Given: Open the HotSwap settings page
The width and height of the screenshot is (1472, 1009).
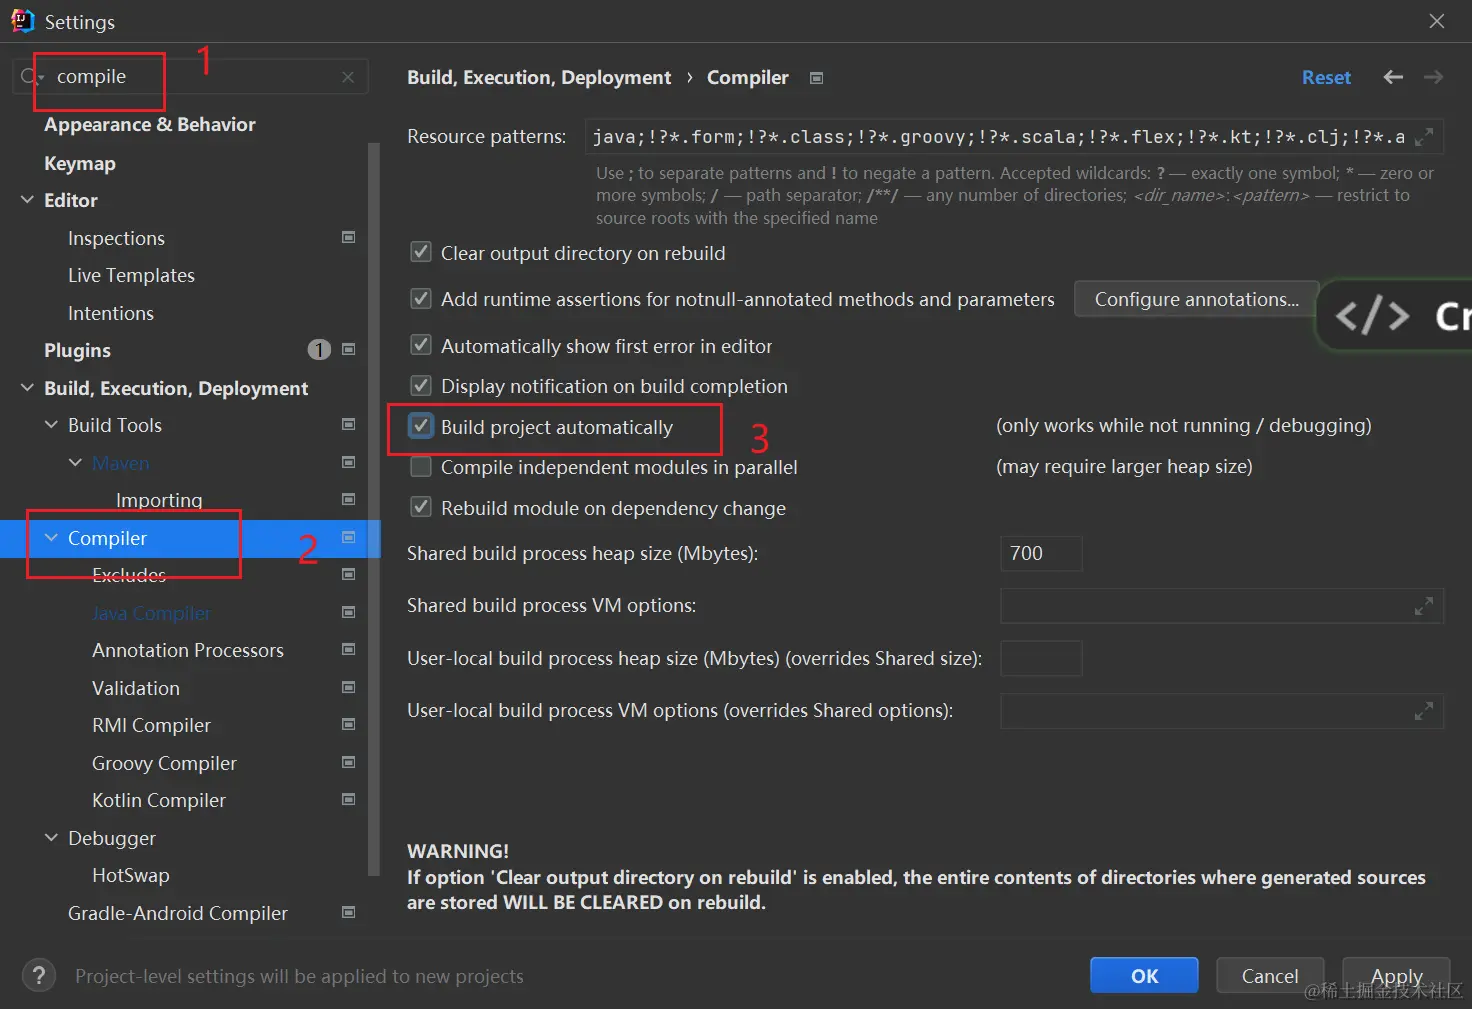Looking at the screenshot, I should [131, 875].
